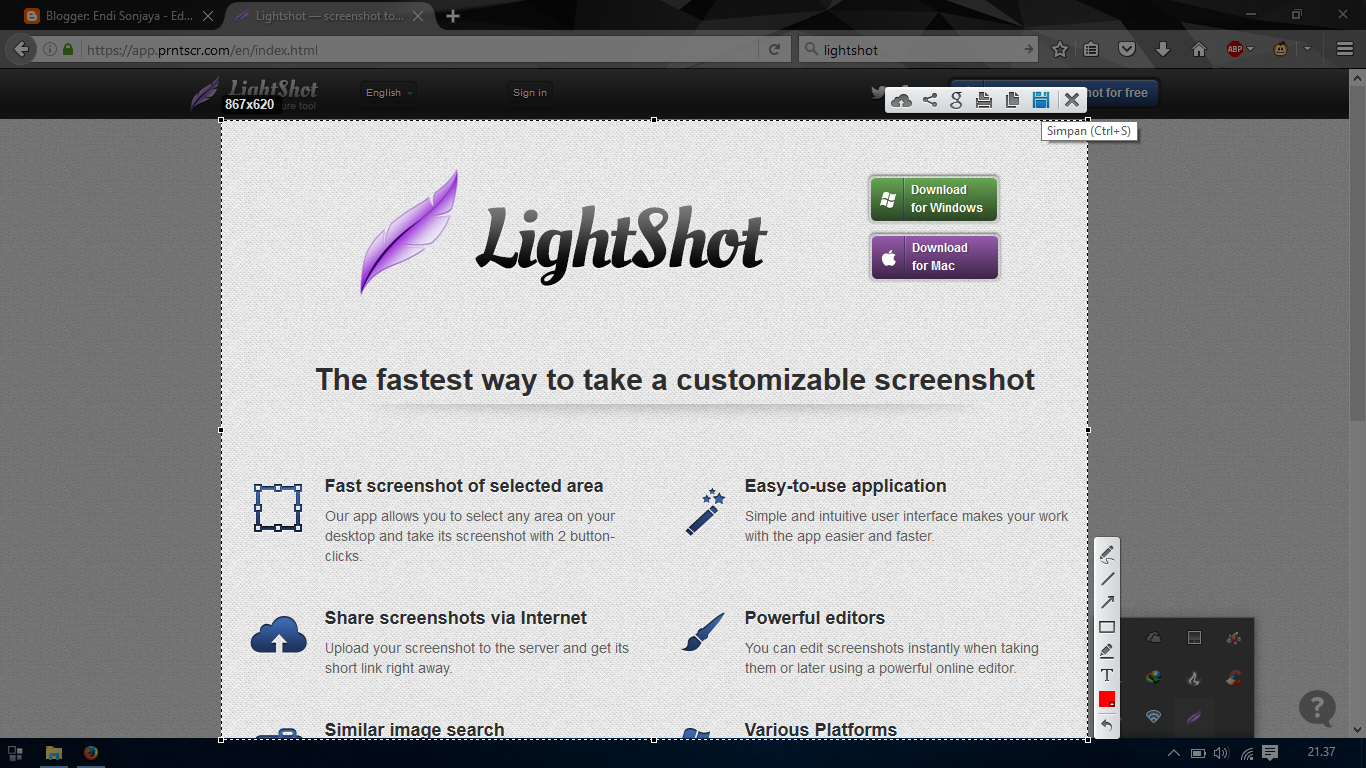1366x768 pixels.
Task: Go back with browser back arrow
Action: (x=21, y=49)
